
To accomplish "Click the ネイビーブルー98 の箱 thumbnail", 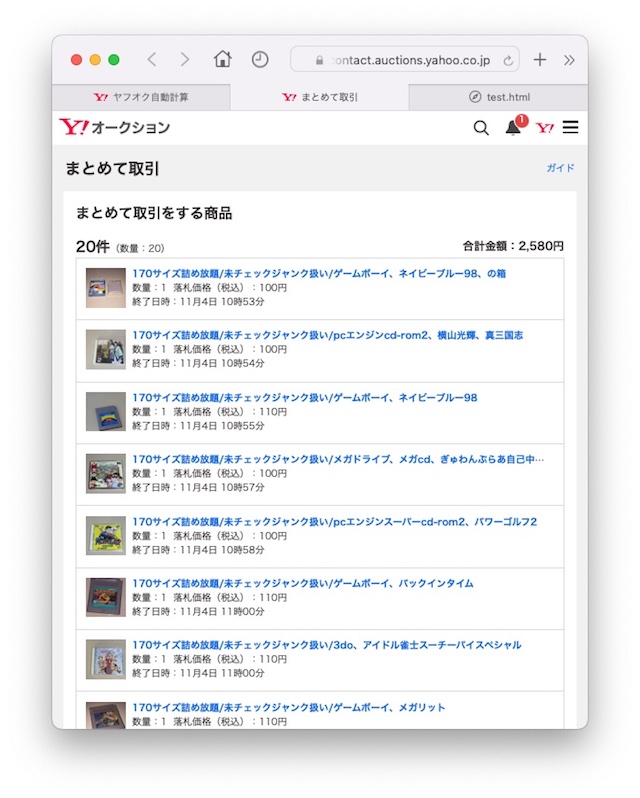I will point(106,288).
